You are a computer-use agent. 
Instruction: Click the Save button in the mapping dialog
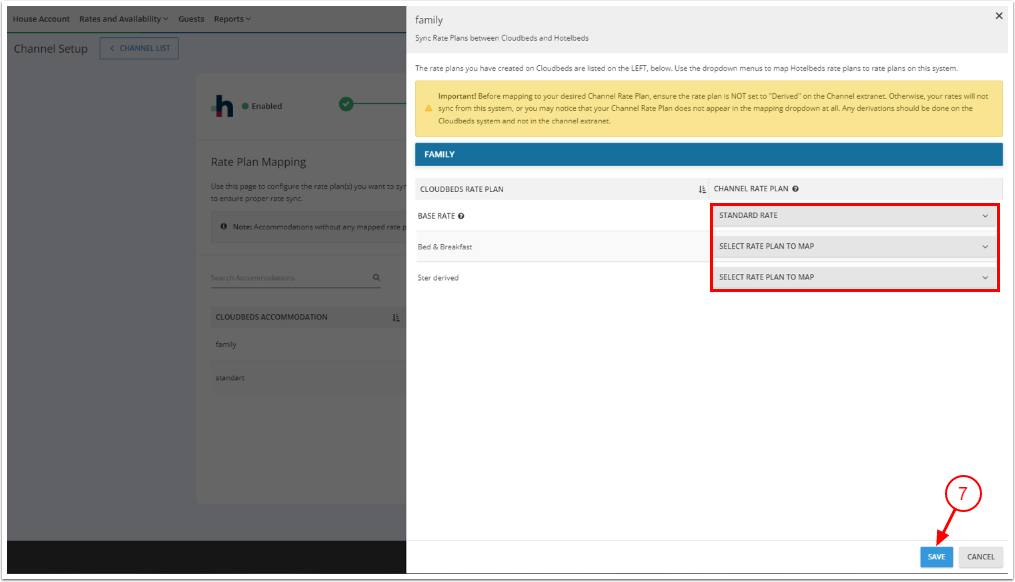[x=936, y=557]
